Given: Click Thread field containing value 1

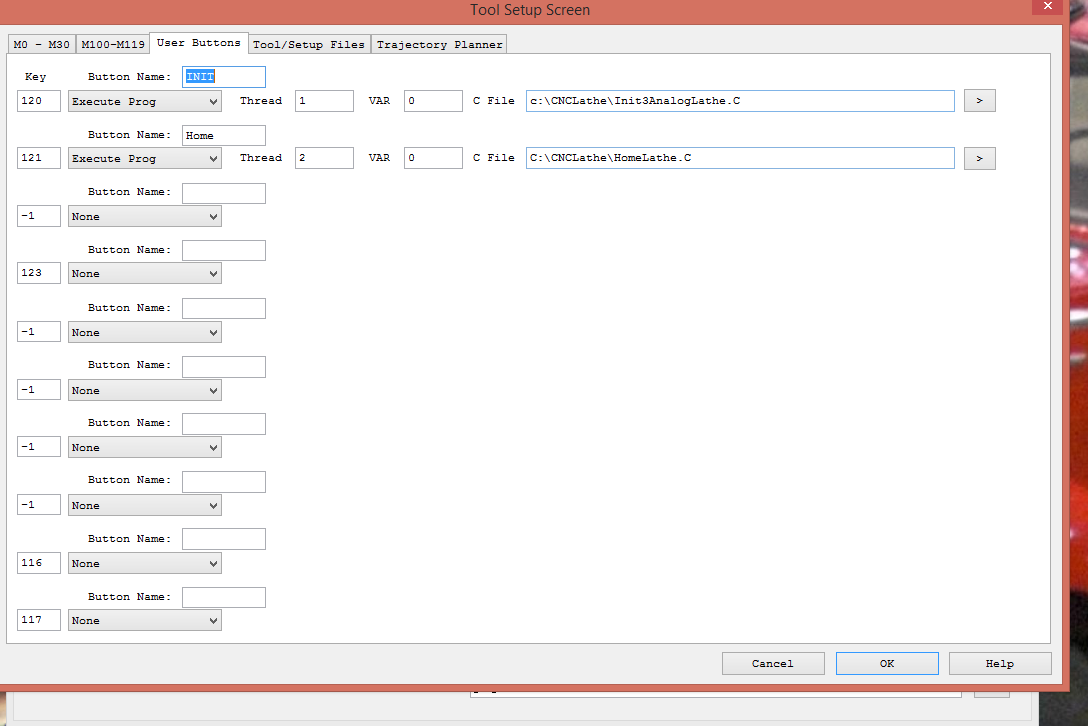Looking at the screenshot, I should (x=323, y=101).
